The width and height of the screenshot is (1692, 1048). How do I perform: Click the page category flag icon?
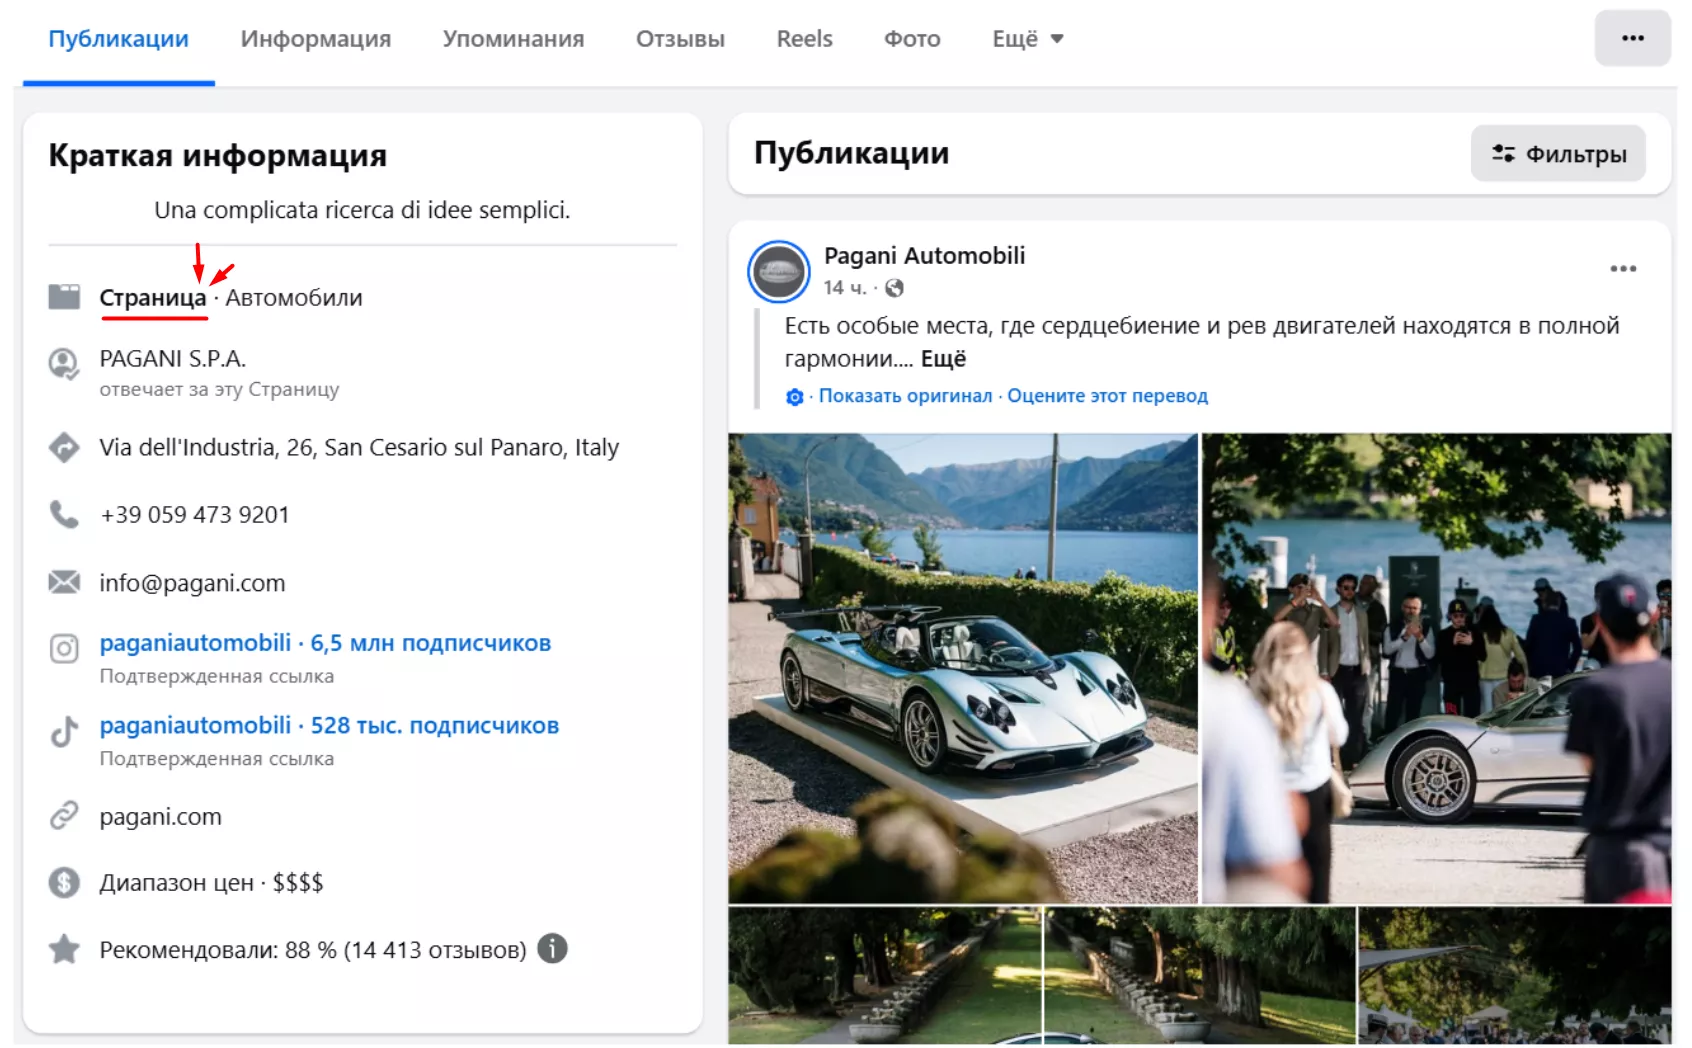pyautogui.click(x=64, y=297)
